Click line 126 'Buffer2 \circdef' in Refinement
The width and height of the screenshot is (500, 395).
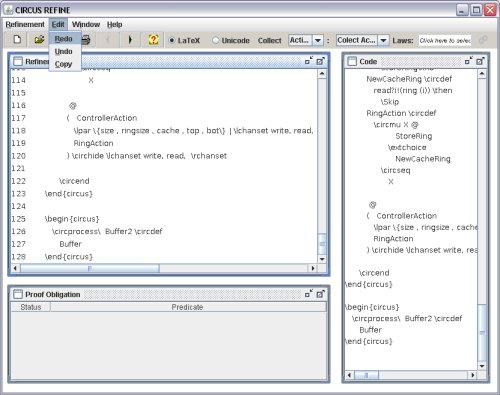tap(134, 231)
